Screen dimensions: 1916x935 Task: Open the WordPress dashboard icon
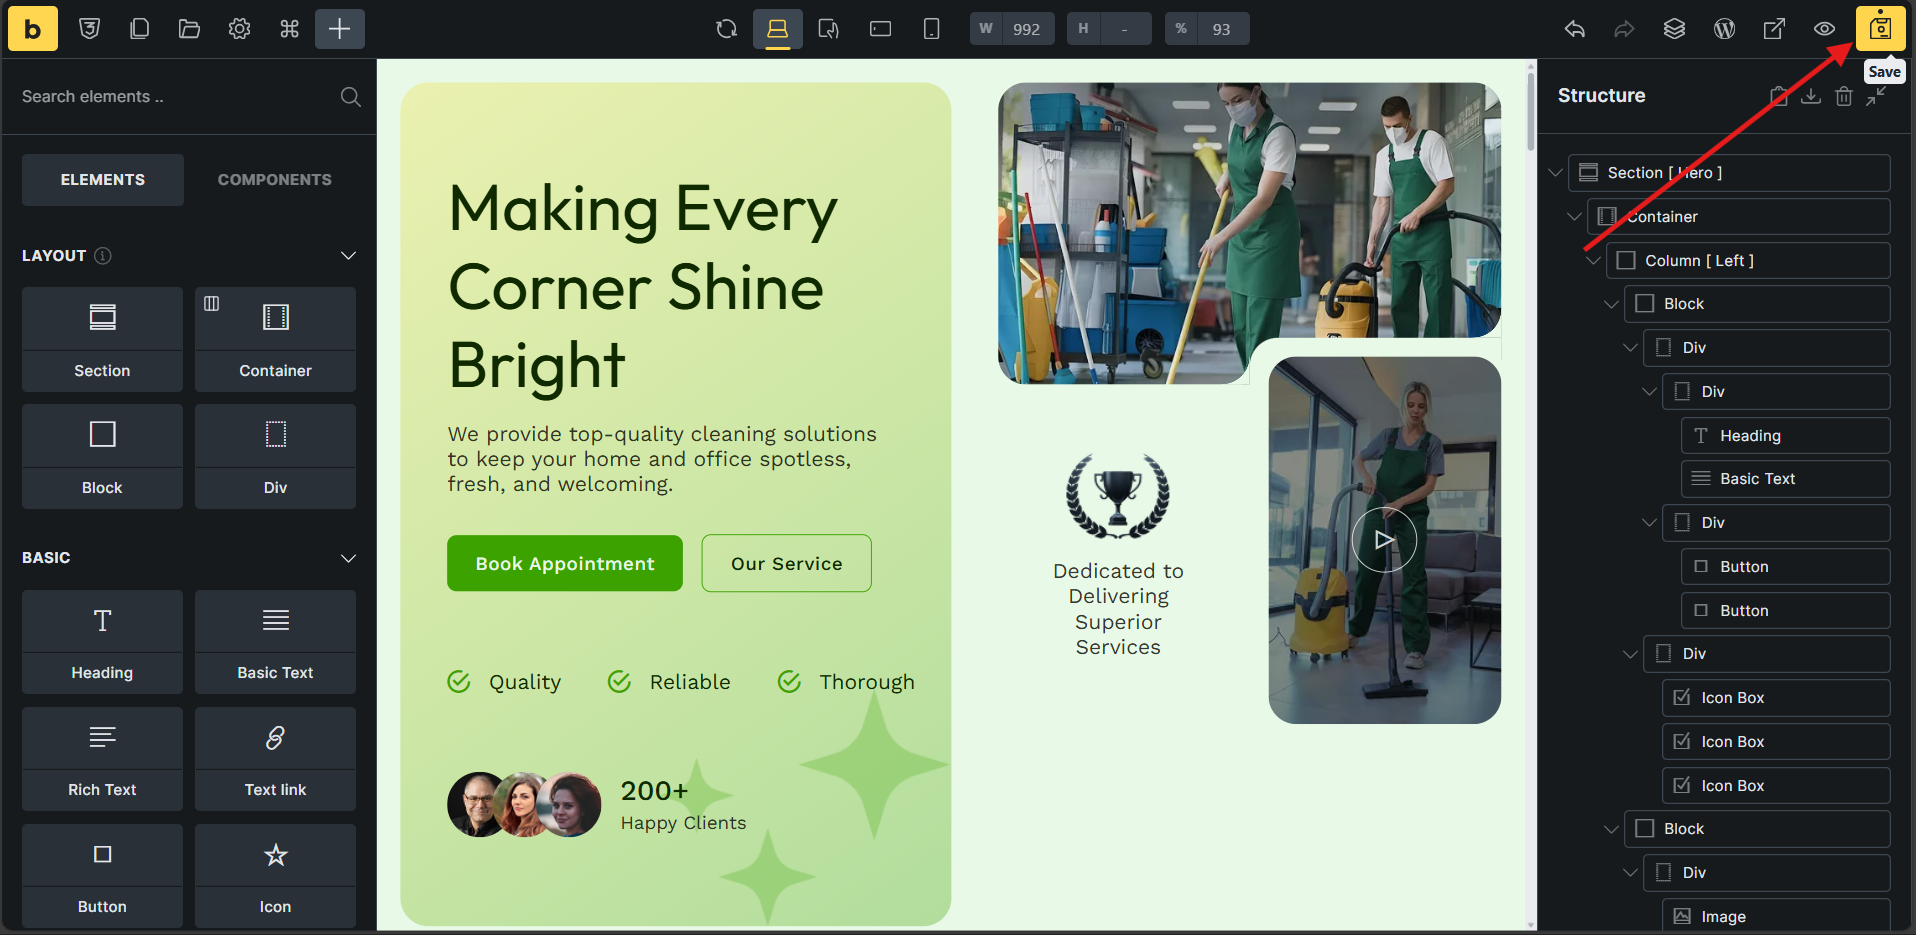(1725, 29)
